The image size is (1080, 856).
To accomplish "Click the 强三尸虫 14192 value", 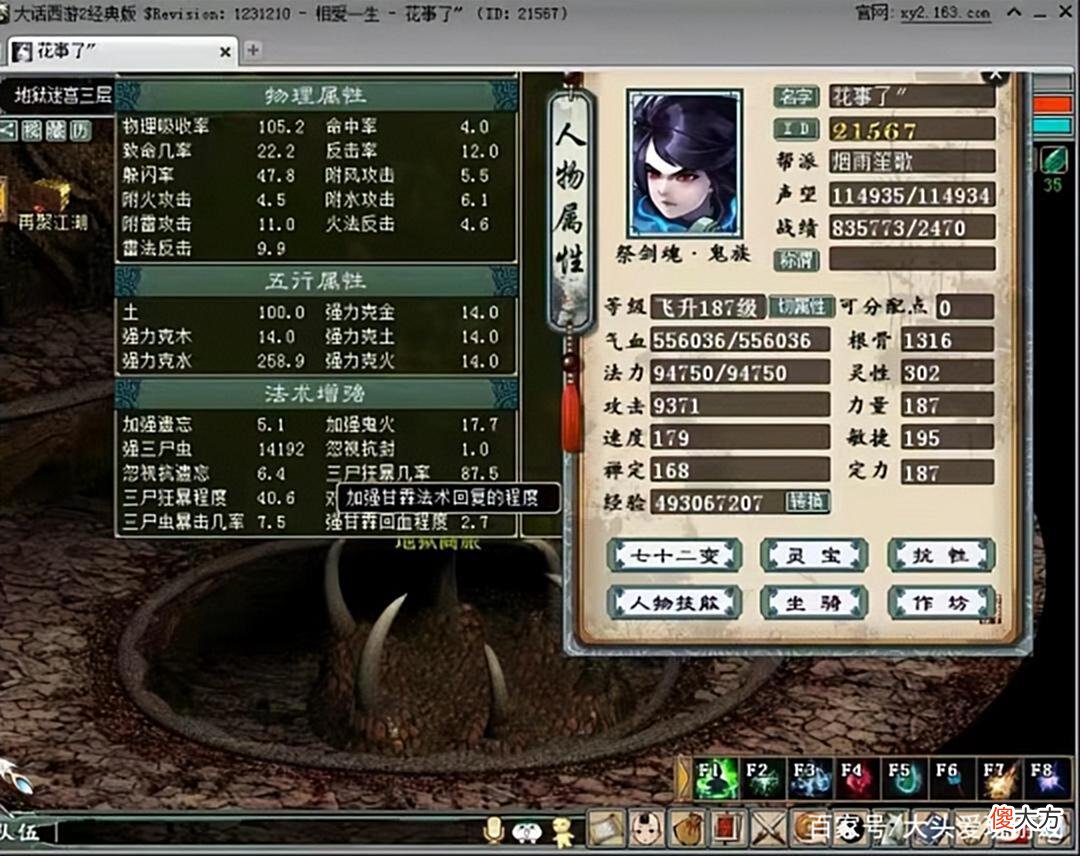I will pos(281,449).
